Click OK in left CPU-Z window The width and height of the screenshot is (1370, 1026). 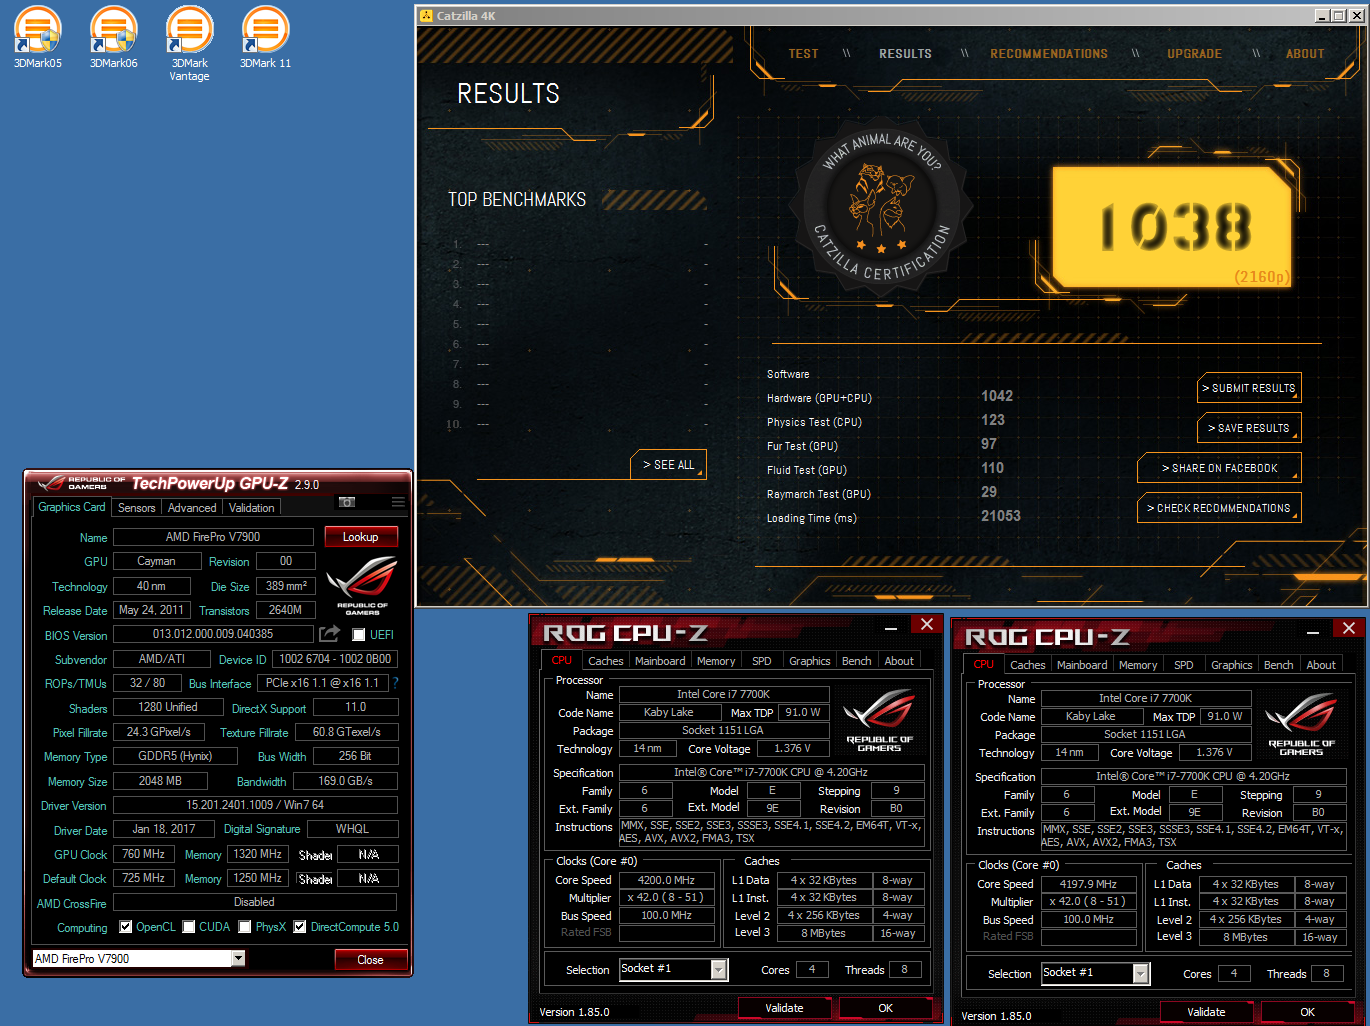(x=885, y=1008)
